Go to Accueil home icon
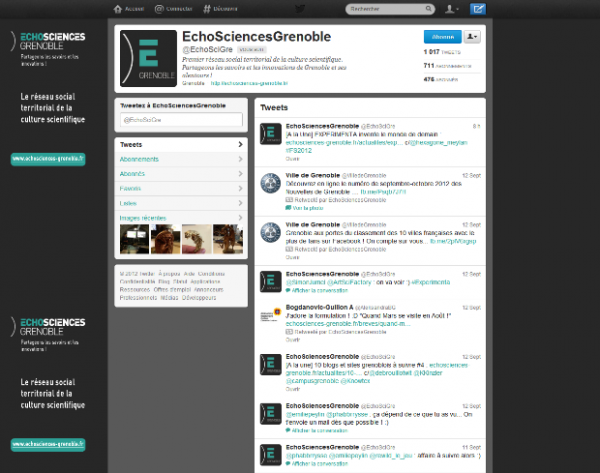Screen dimensions: 600x473 tap(129, 9)
